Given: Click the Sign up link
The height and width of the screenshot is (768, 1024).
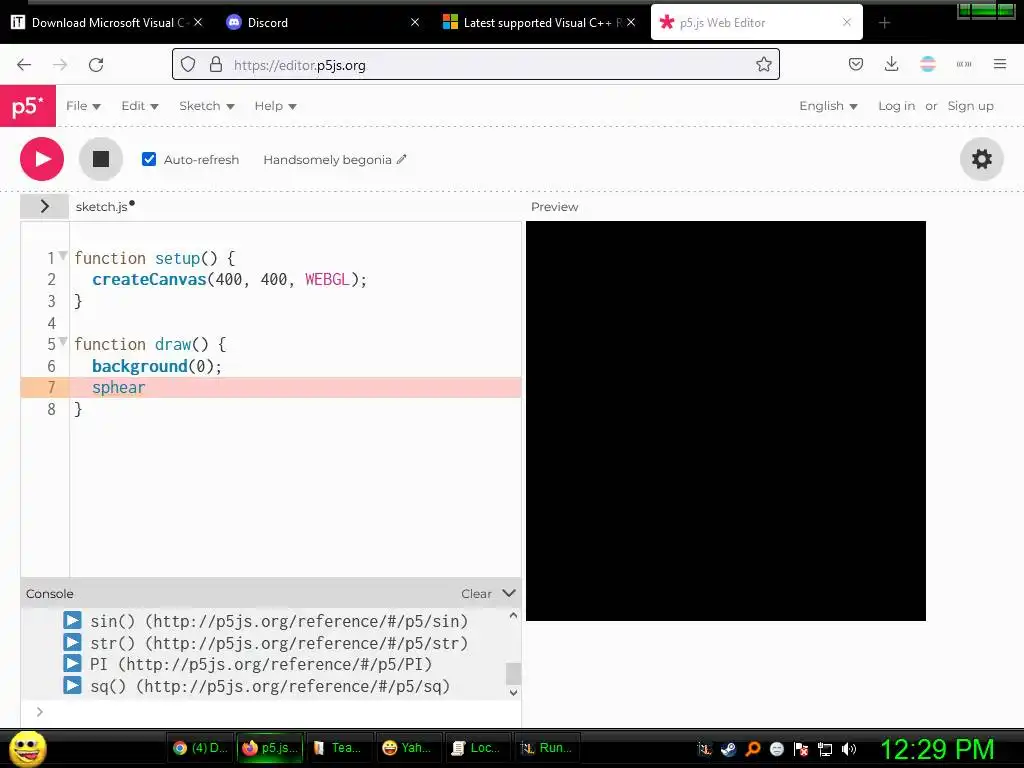Looking at the screenshot, I should (x=970, y=106).
